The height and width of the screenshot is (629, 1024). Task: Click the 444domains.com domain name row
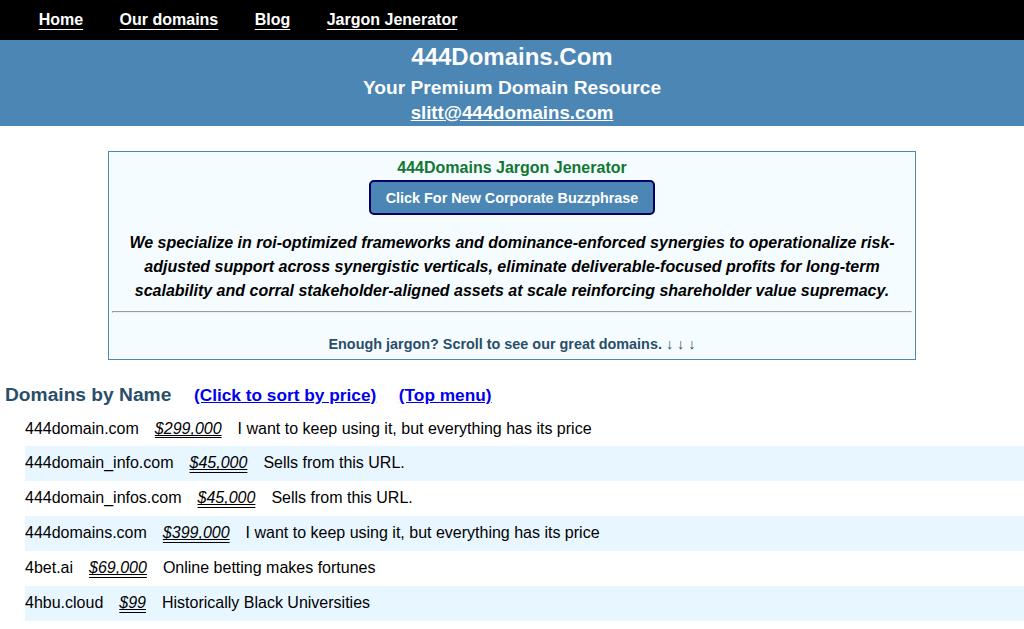point(86,533)
